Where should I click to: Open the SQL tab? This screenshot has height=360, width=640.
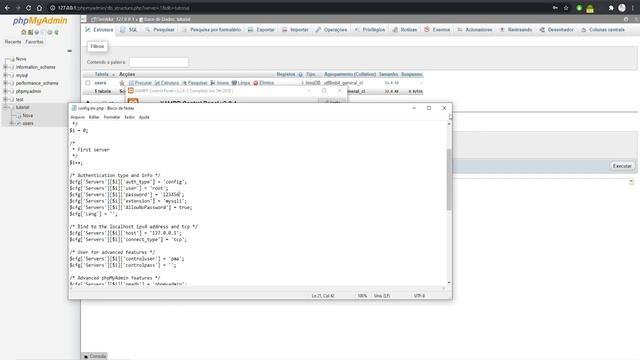tap(129, 30)
